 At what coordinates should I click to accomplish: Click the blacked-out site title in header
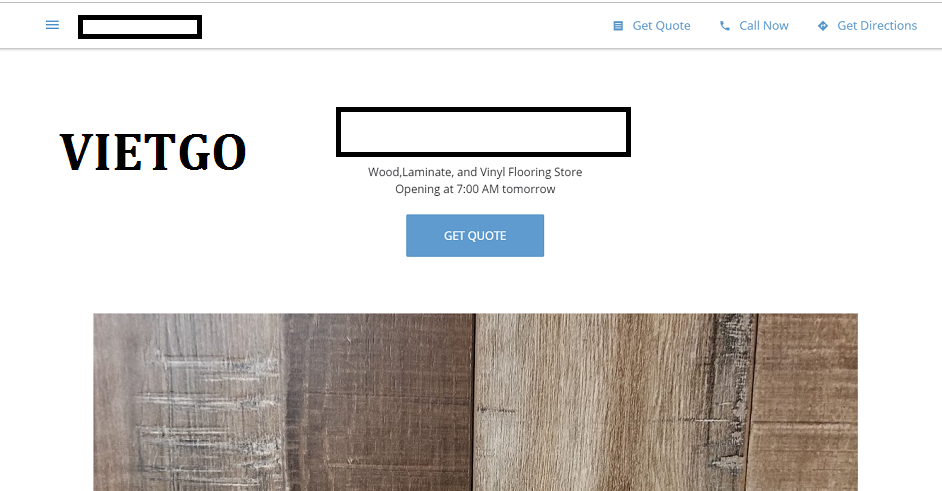point(140,27)
